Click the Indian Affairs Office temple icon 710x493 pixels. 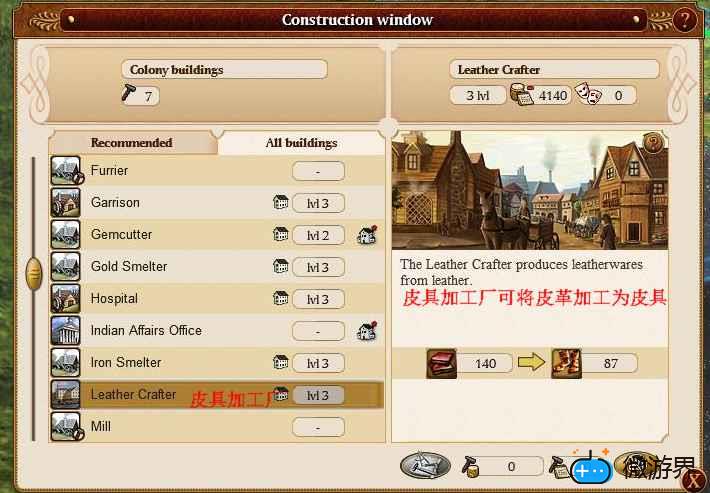coord(66,330)
